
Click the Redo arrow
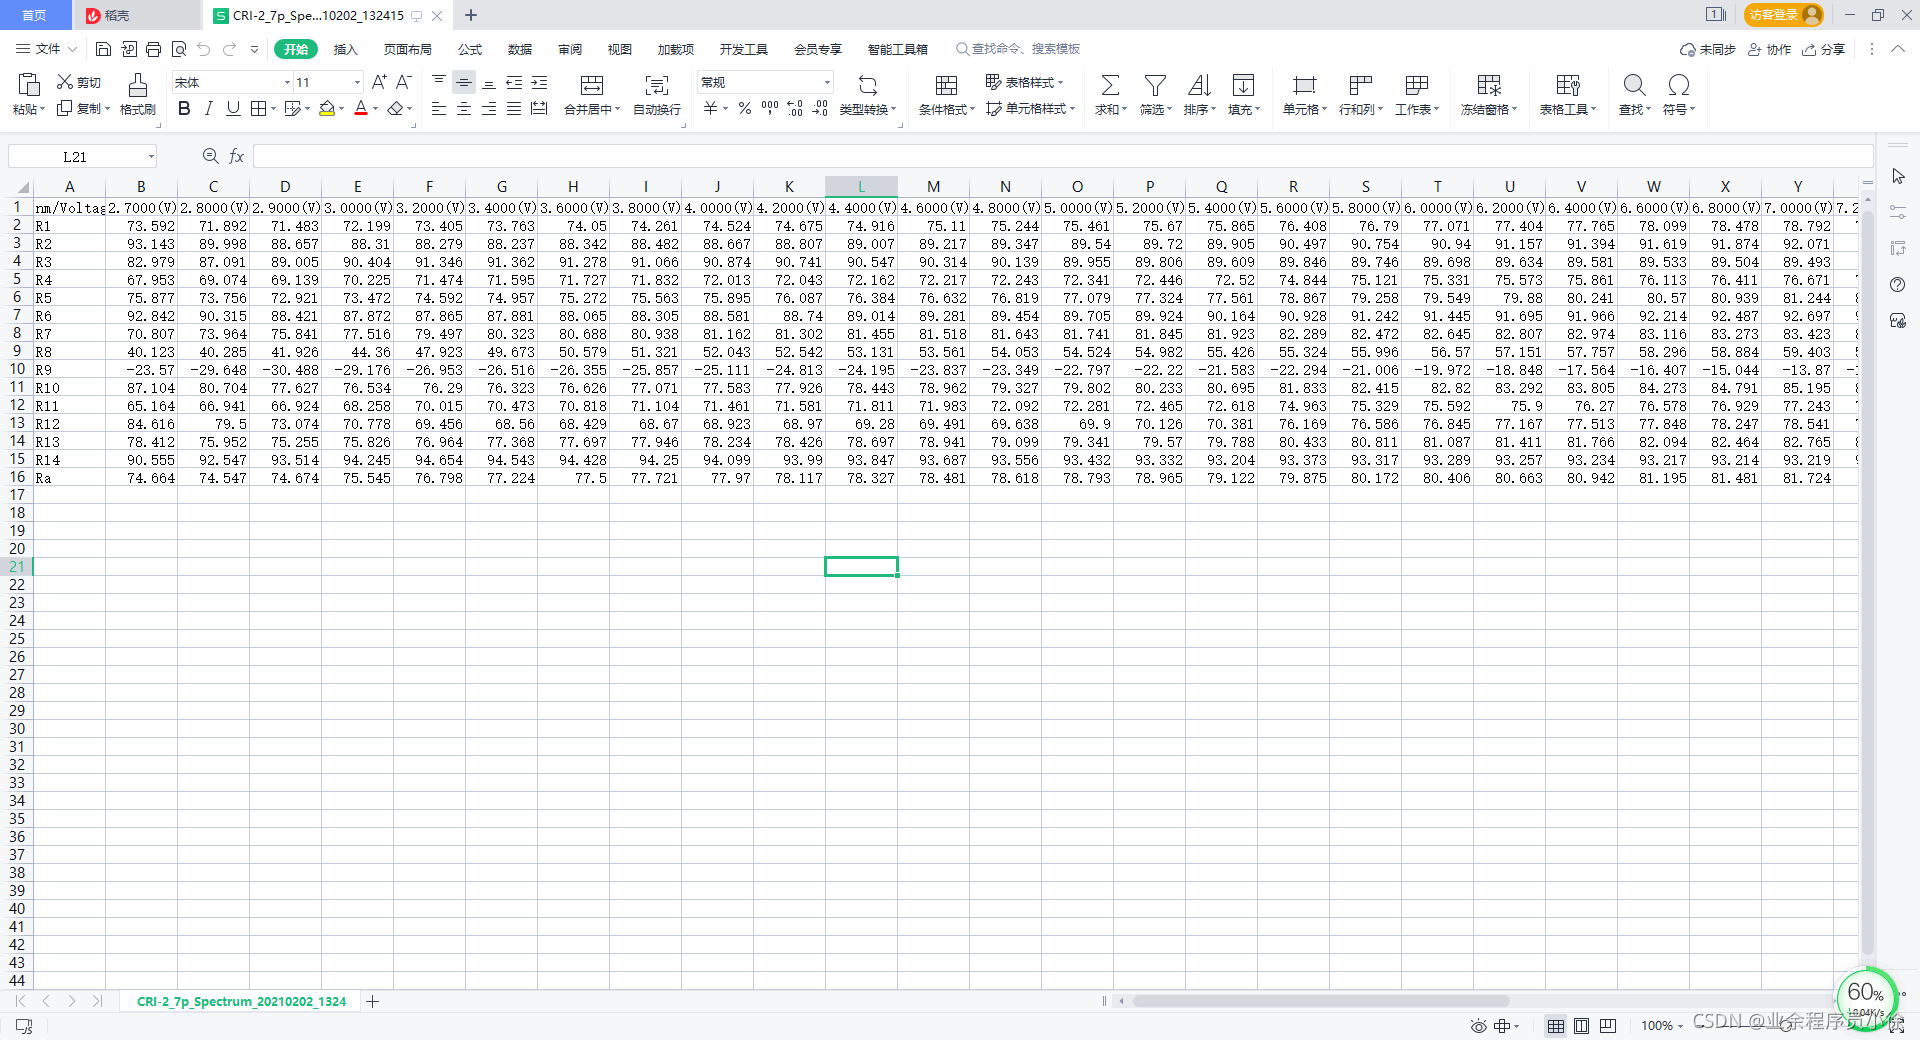point(230,49)
